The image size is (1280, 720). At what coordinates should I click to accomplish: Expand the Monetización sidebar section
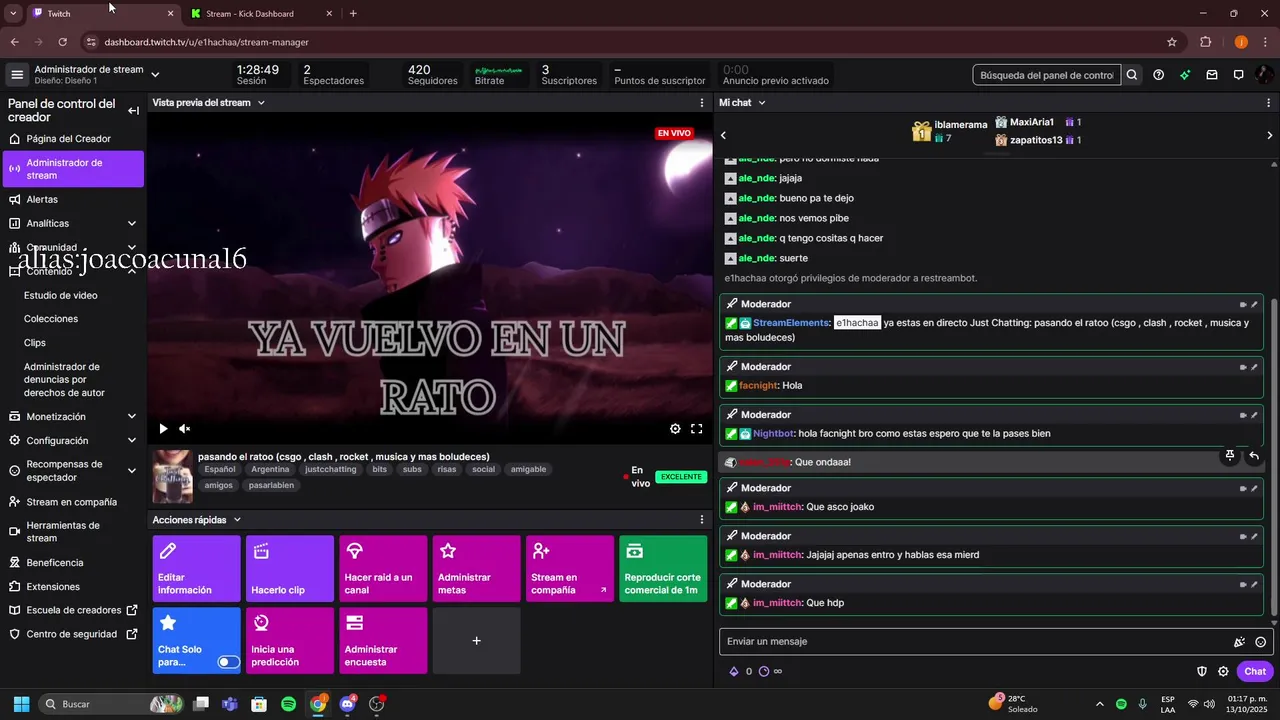click(131, 417)
